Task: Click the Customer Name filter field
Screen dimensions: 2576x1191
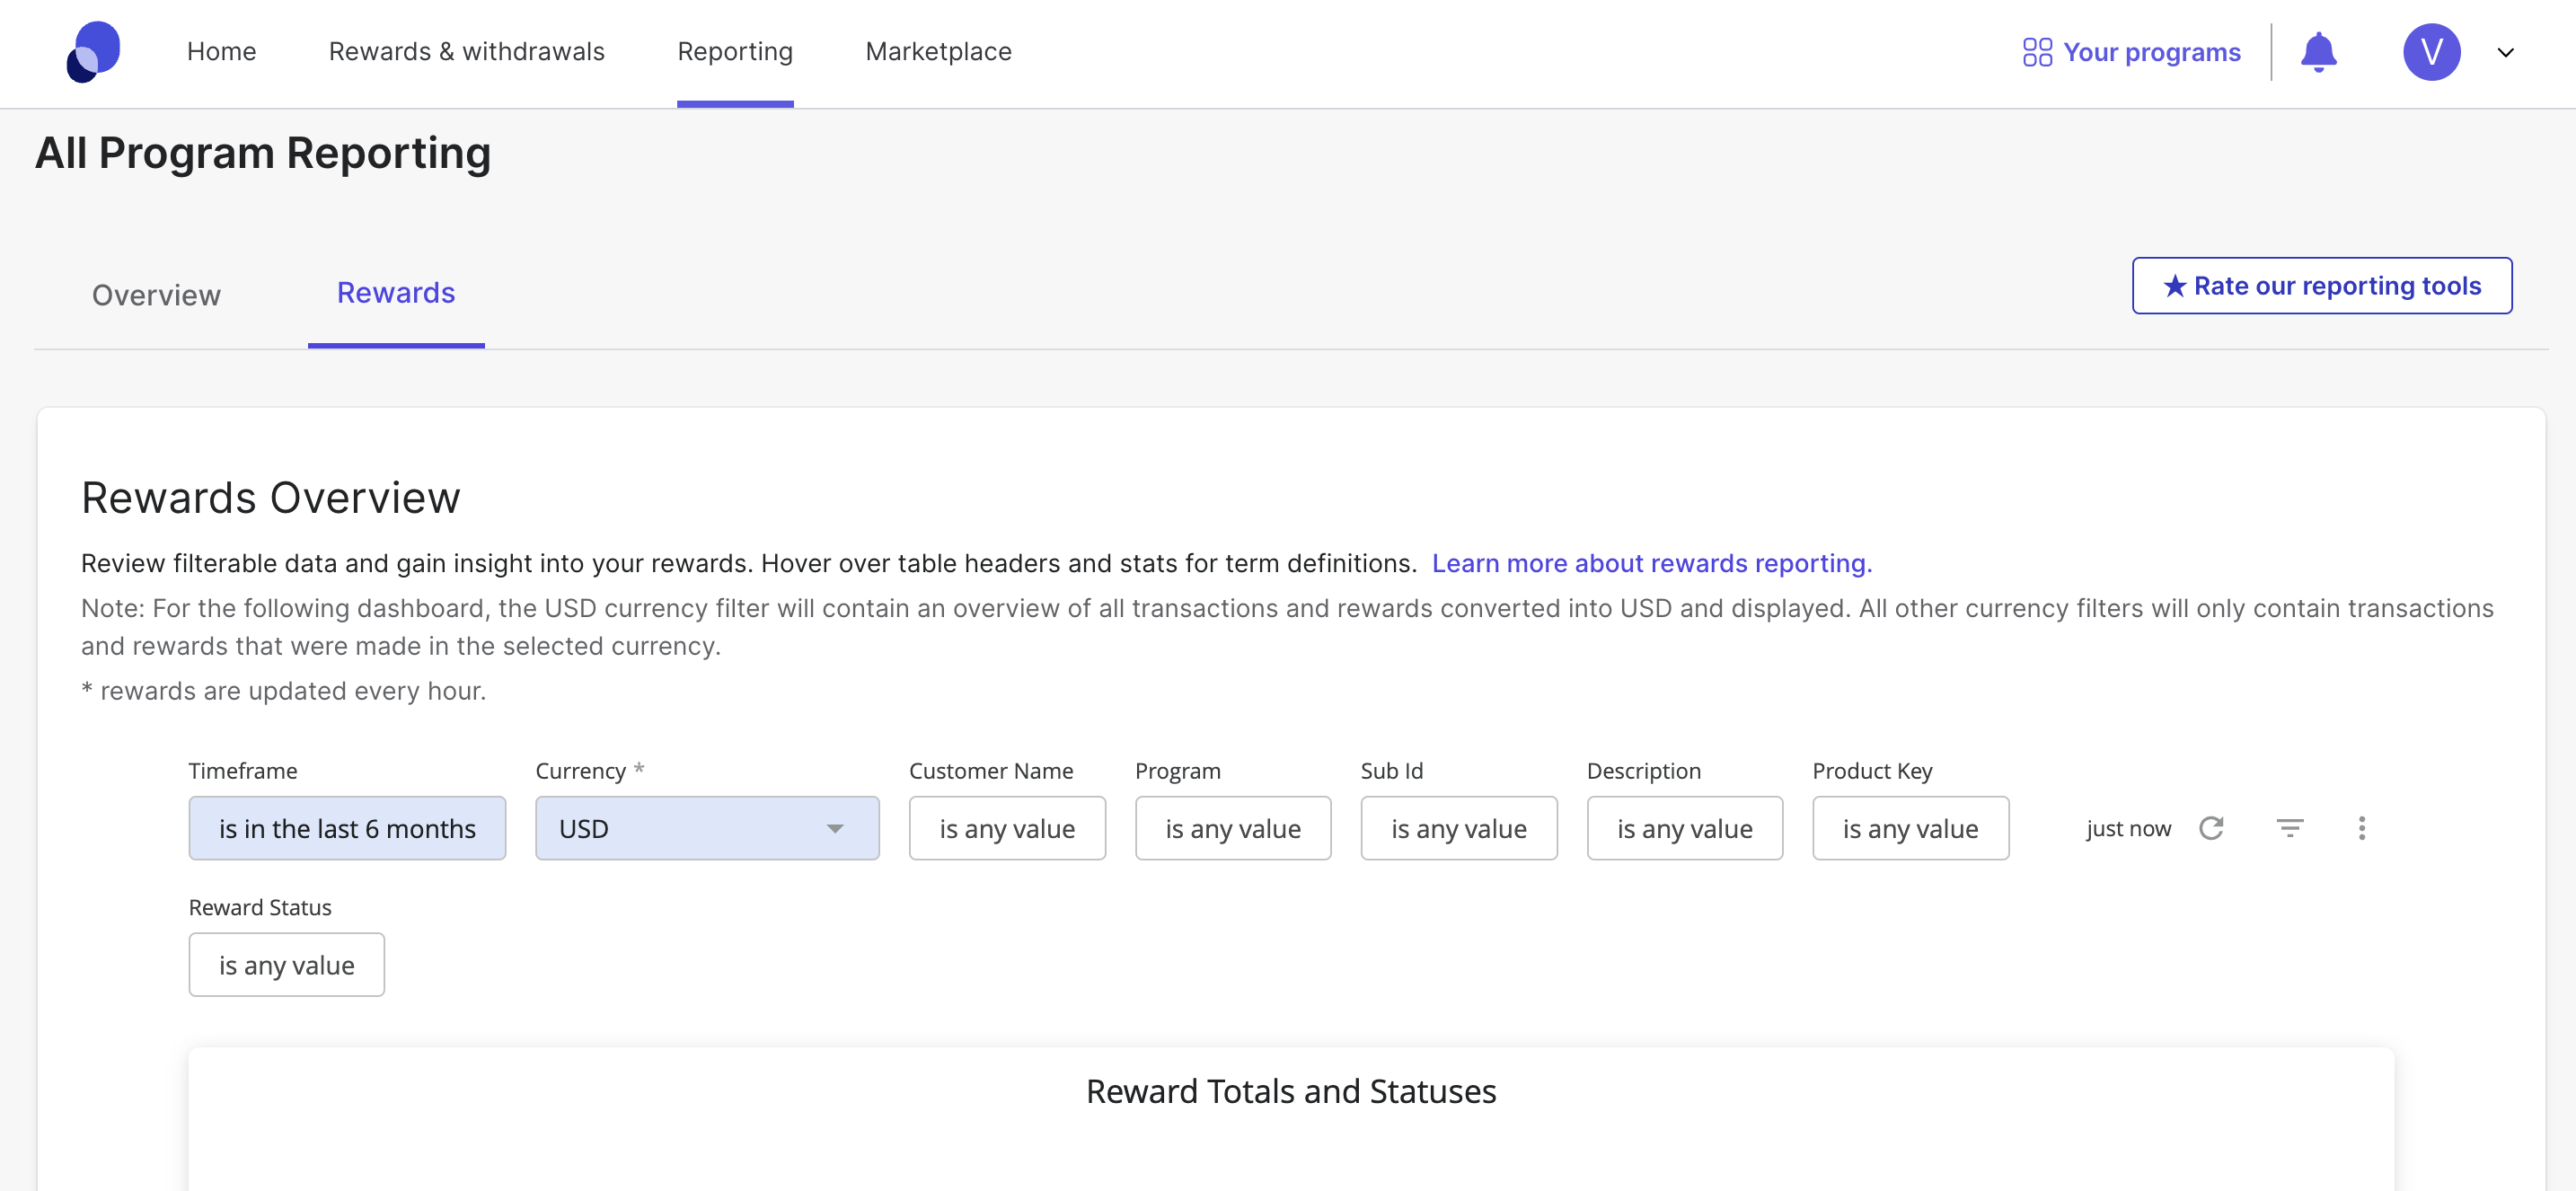Action: pos(1006,828)
